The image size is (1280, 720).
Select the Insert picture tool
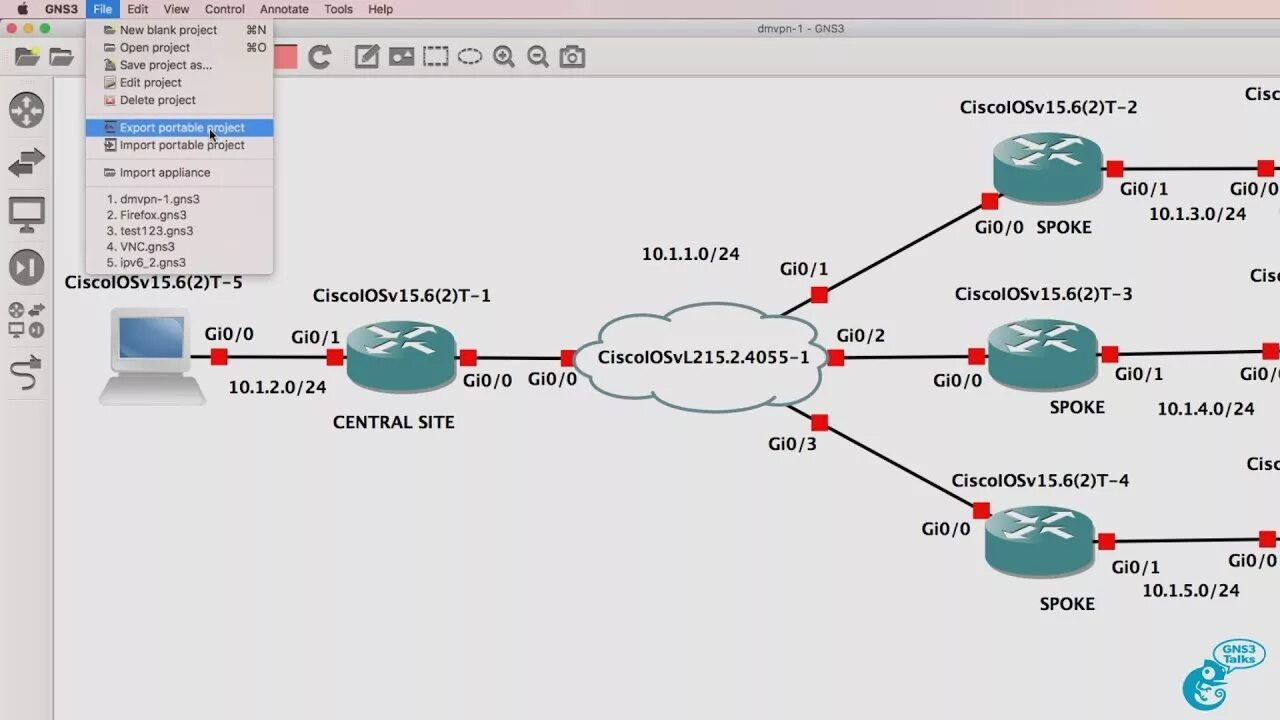point(401,57)
